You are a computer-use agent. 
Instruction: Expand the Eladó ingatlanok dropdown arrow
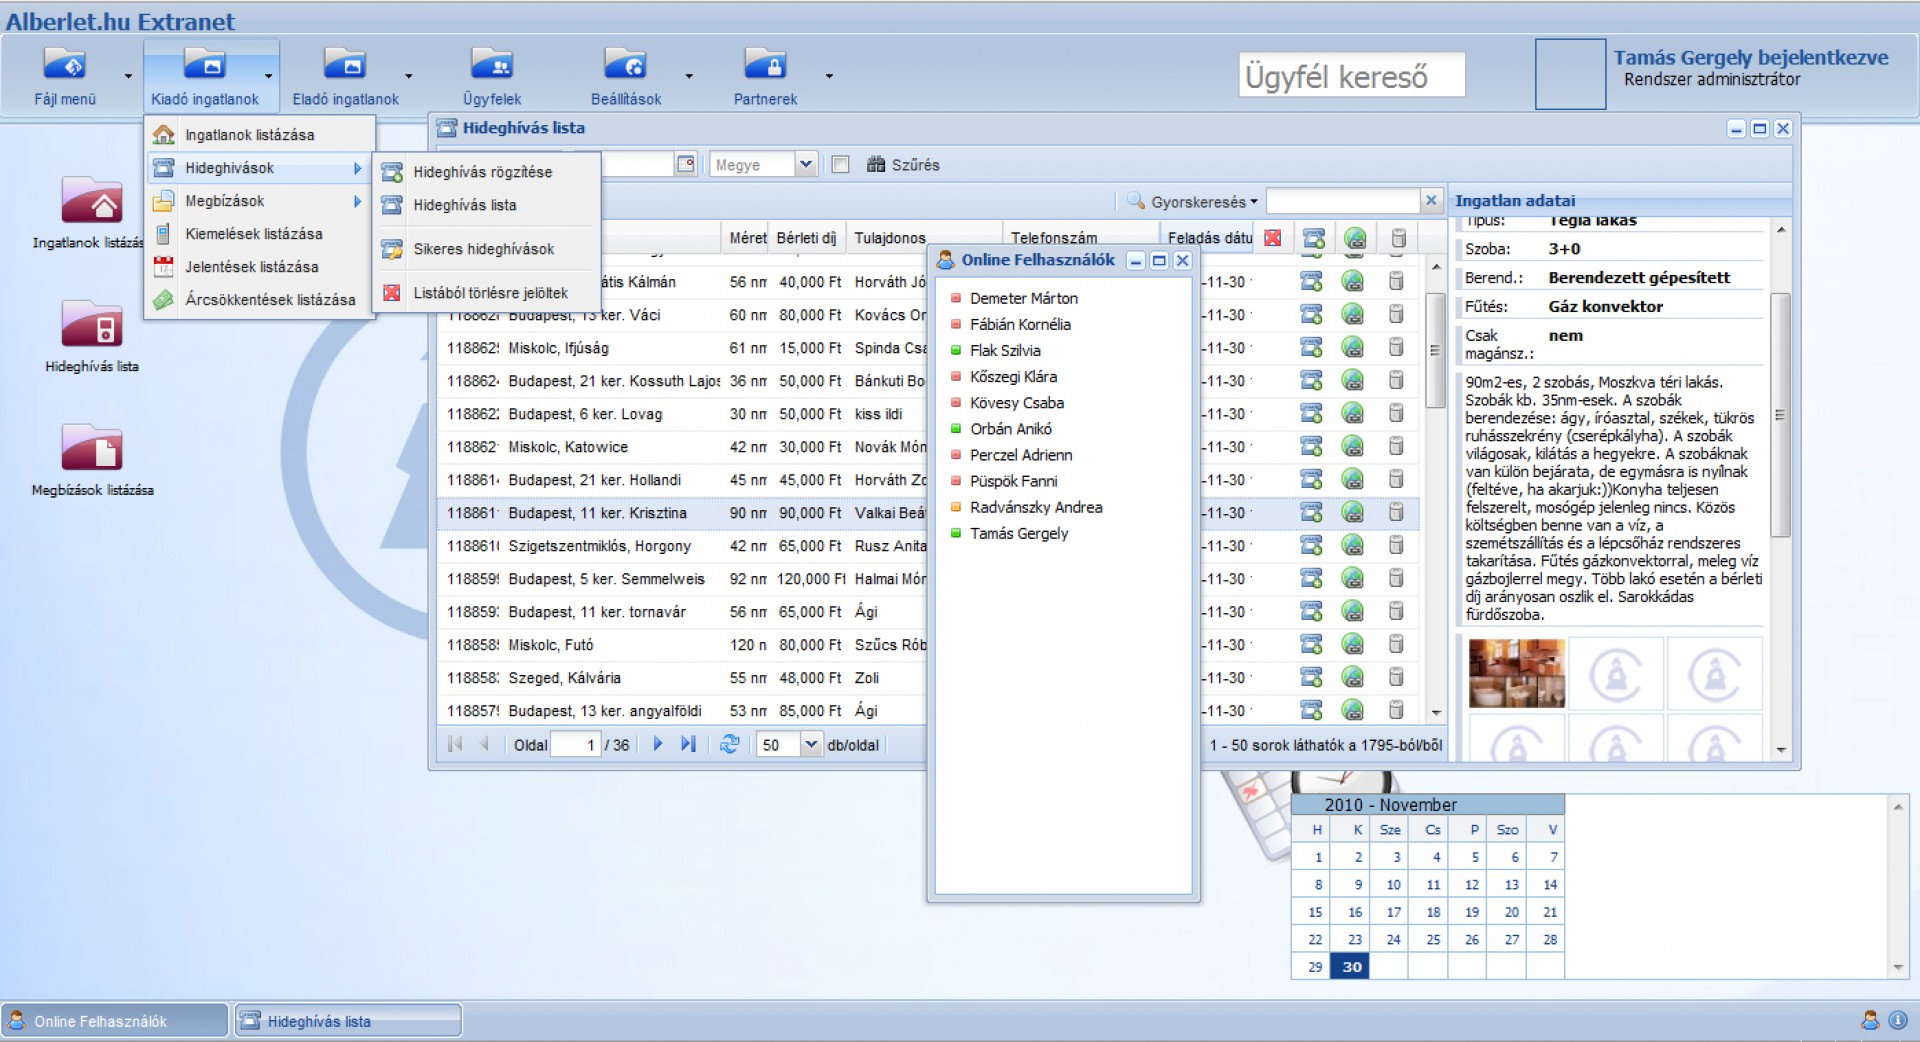click(x=408, y=76)
